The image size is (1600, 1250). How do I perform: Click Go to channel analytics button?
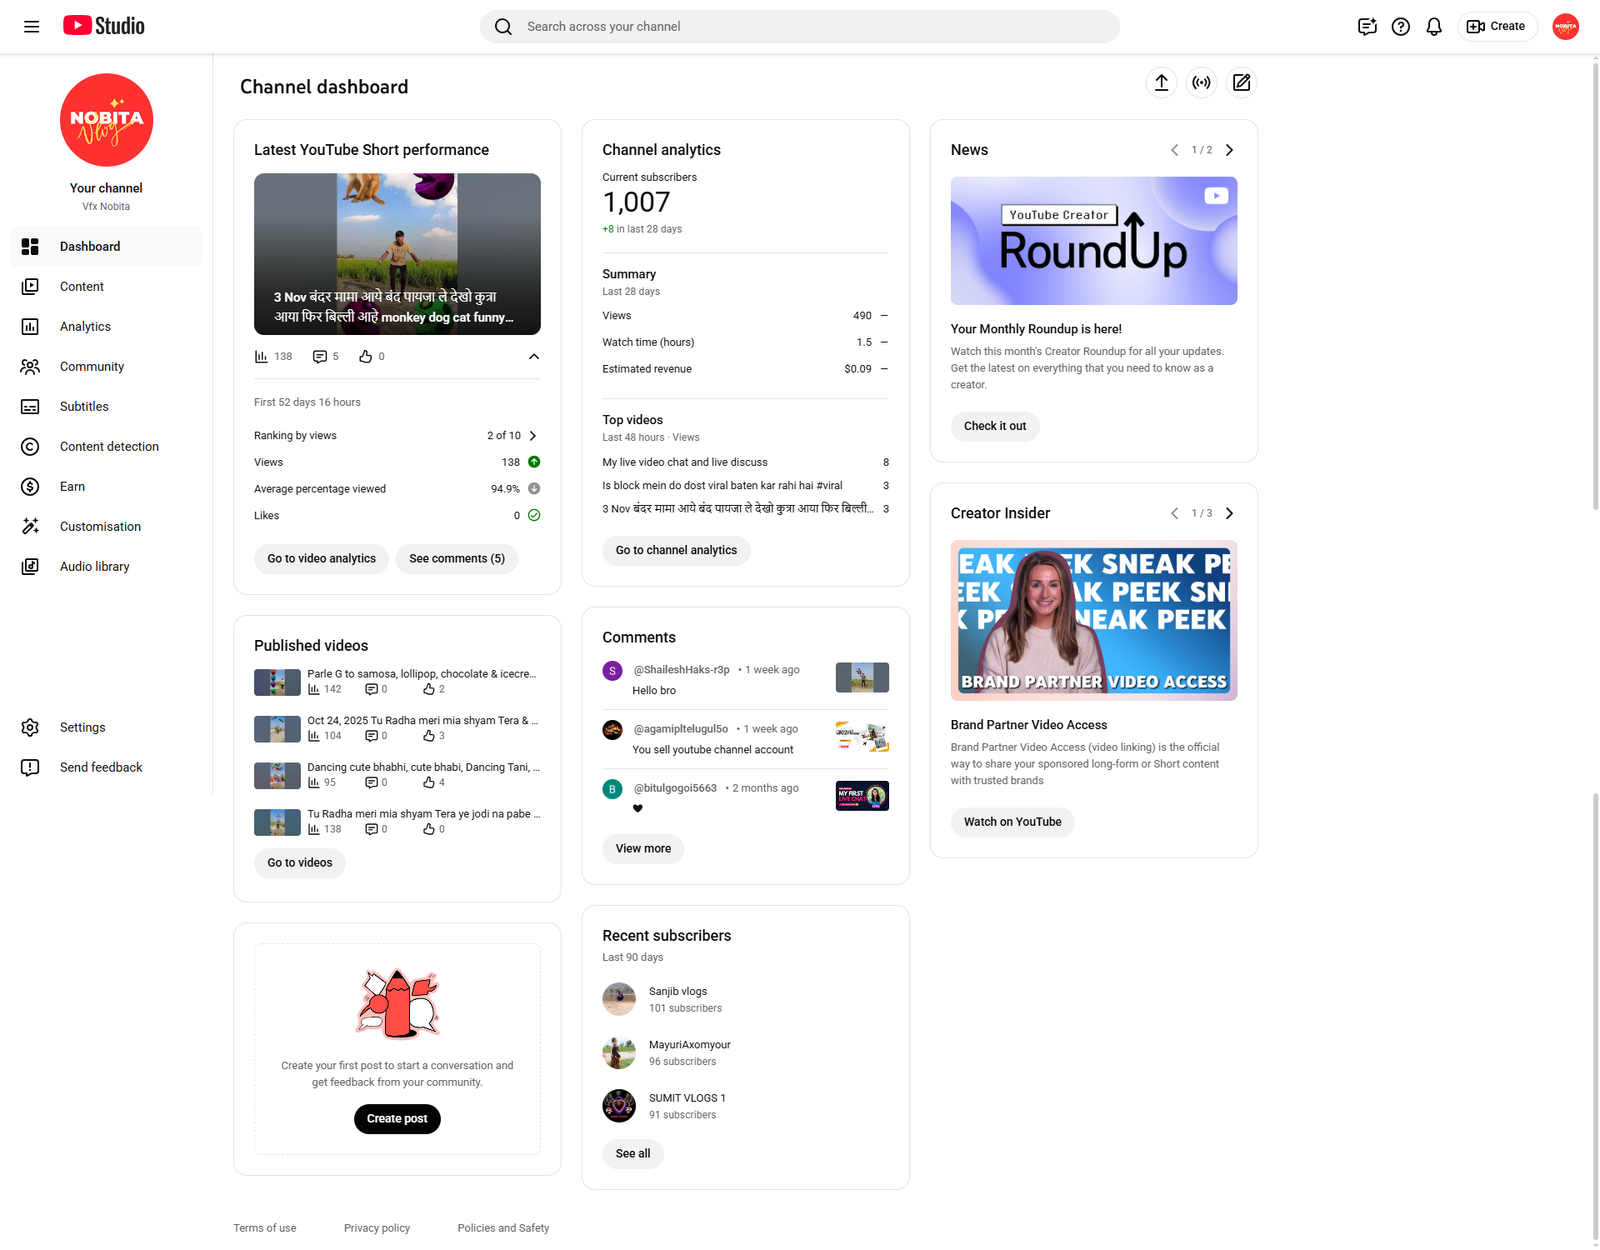click(x=676, y=550)
